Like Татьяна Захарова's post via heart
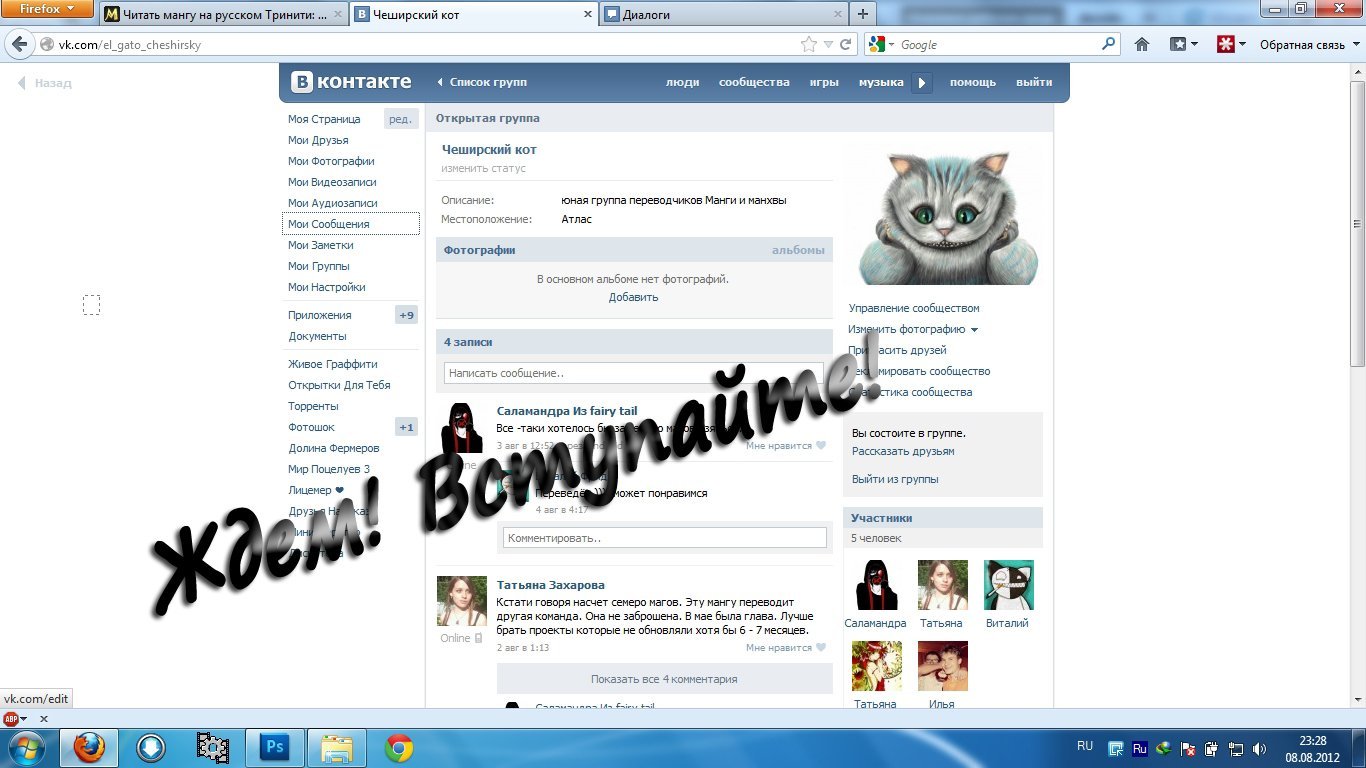The image size is (1366, 768). pyautogui.click(x=821, y=648)
